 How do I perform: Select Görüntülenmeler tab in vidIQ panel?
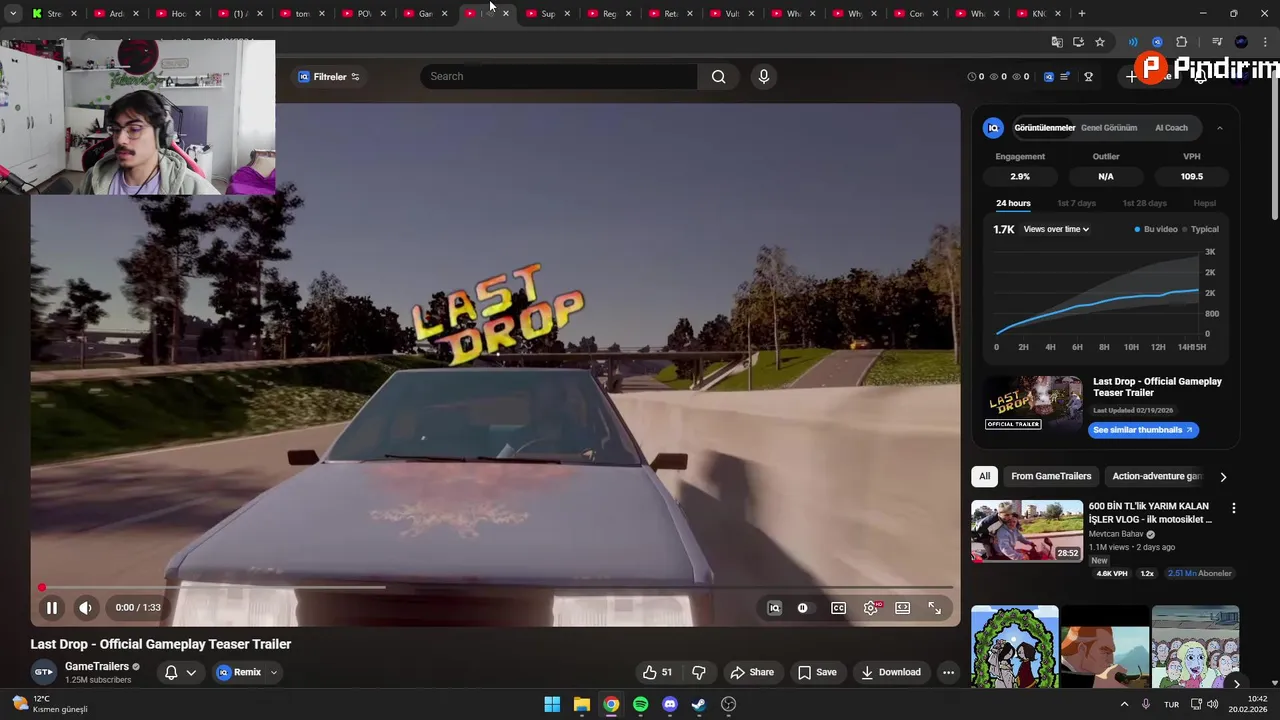(x=1044, y=128)
